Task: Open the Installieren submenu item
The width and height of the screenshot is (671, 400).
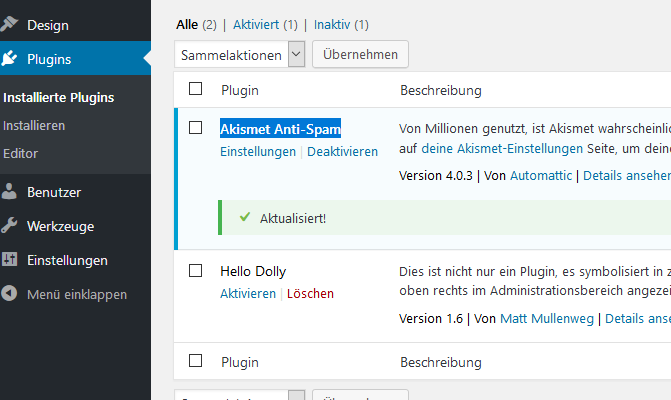Action: click(34, 125)
